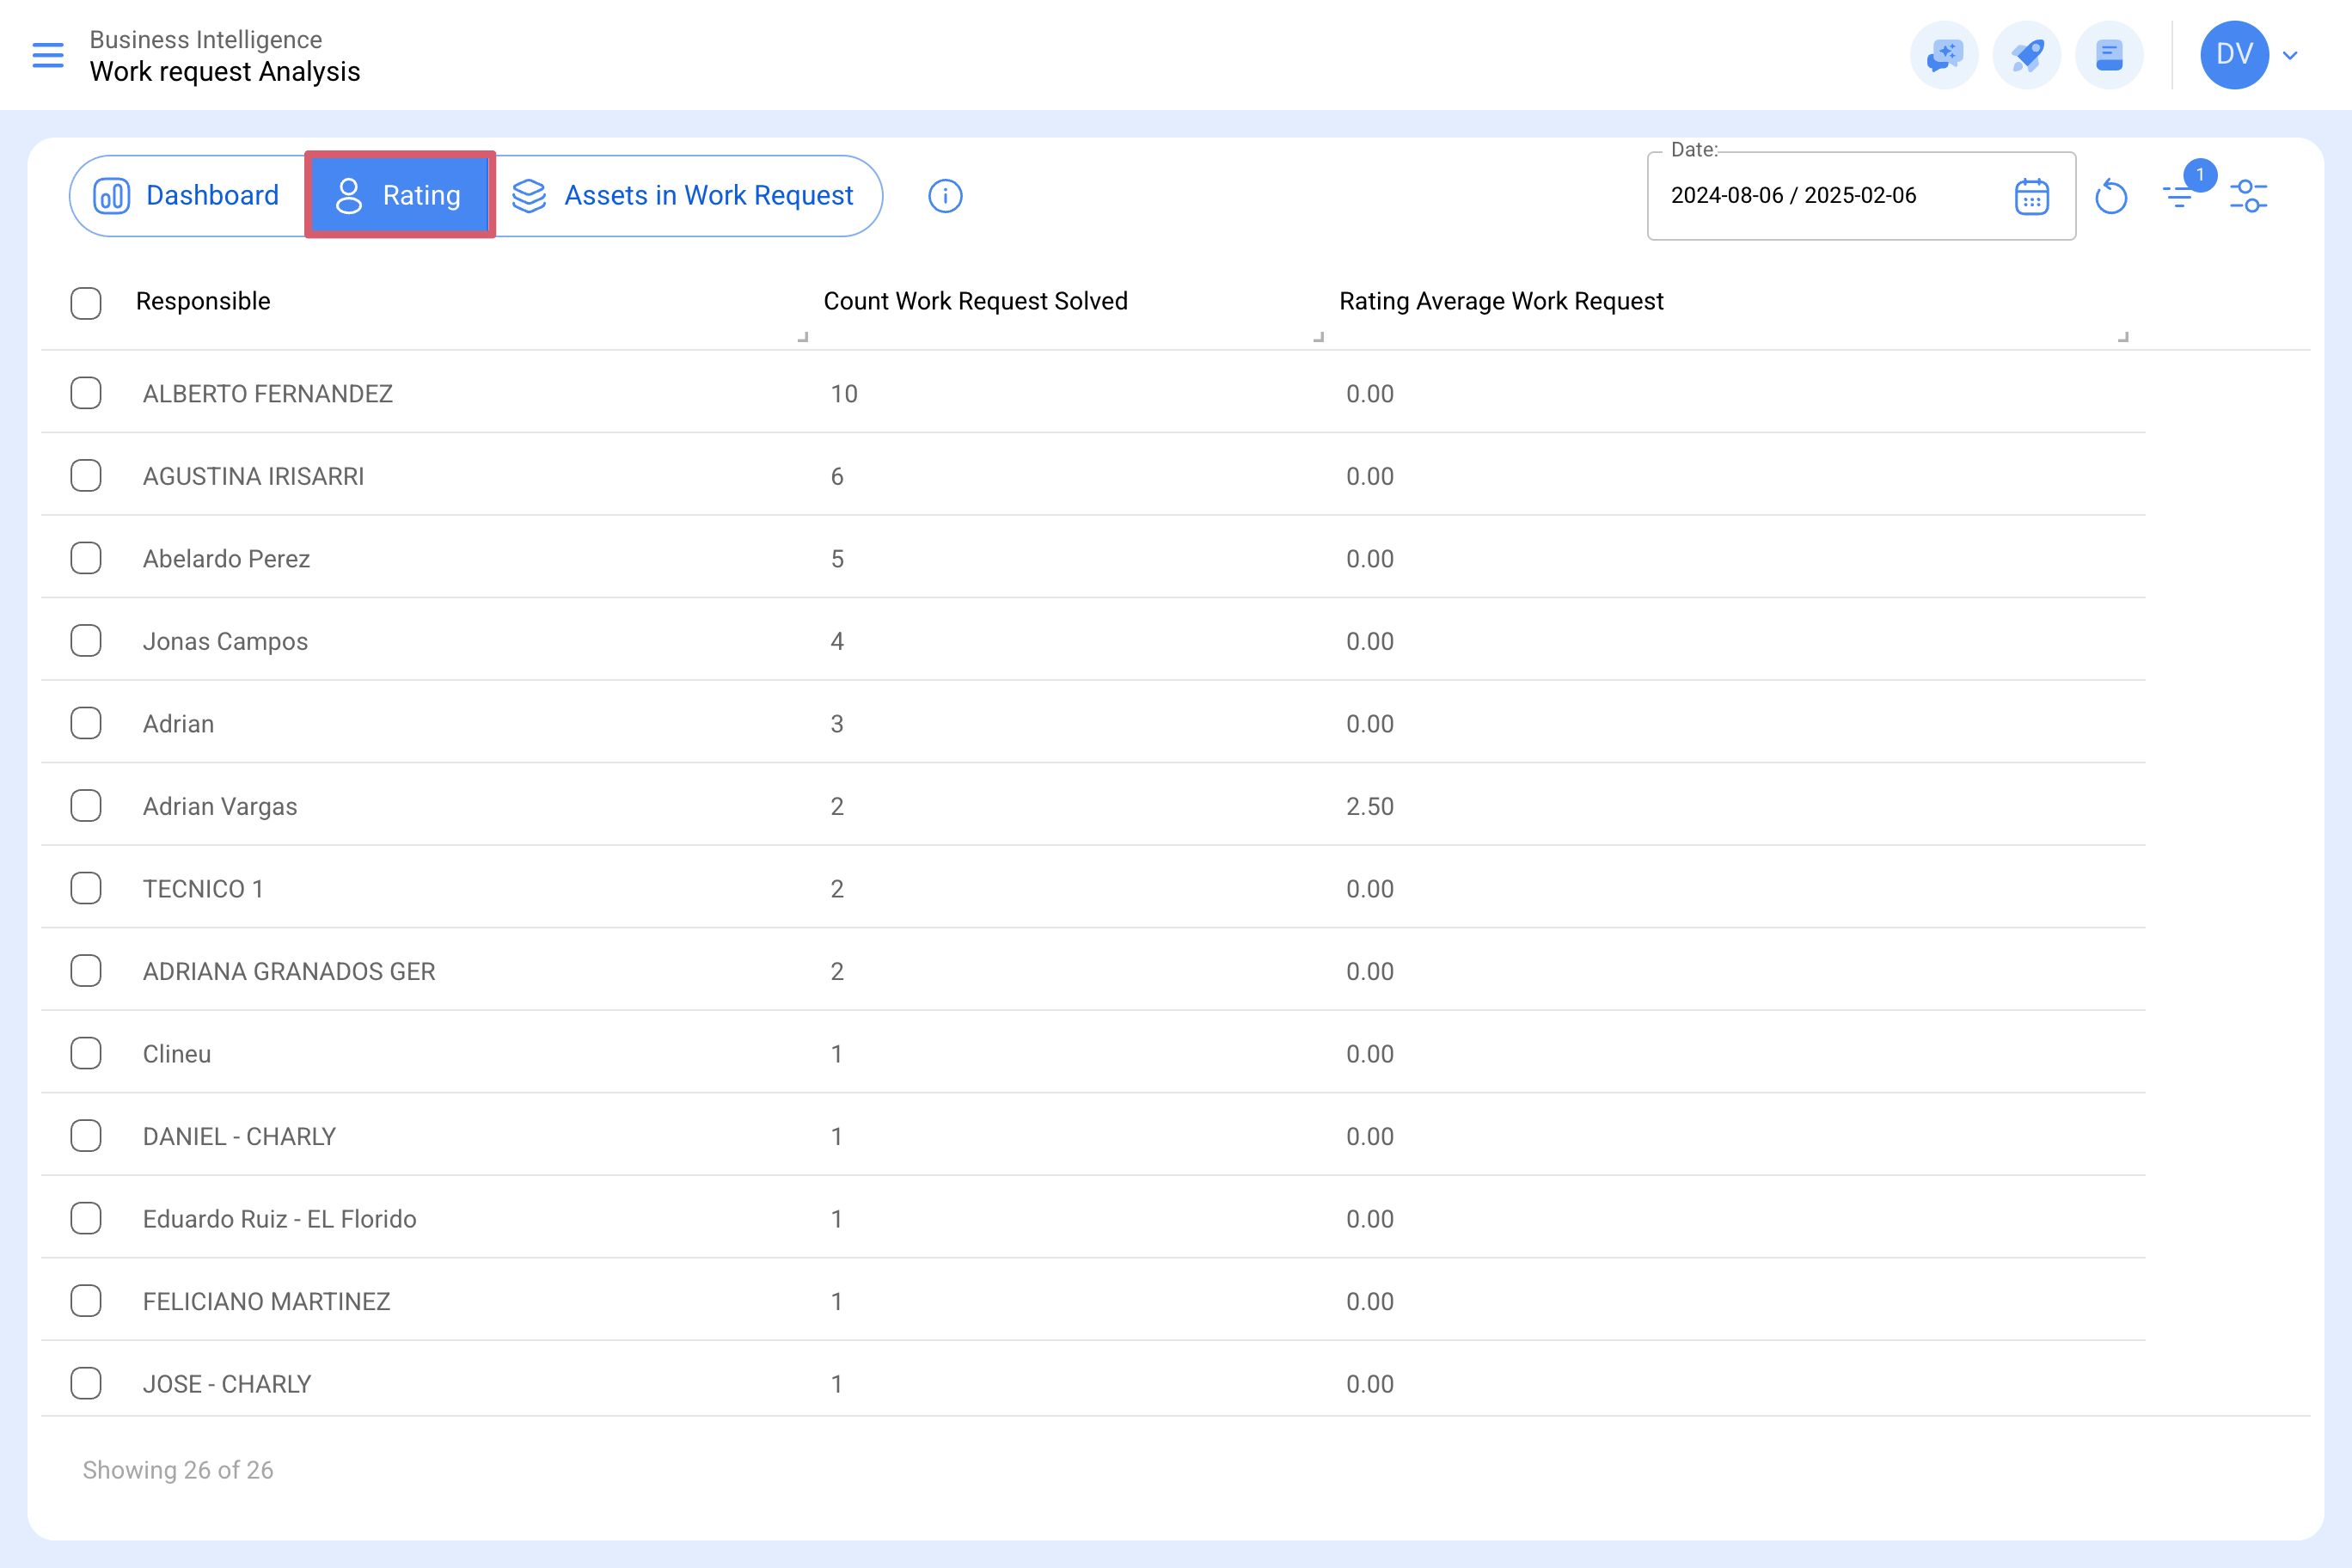Check the Jonas Campos row checkbox
2352x1568 pixels.
(x=86, y=641)
